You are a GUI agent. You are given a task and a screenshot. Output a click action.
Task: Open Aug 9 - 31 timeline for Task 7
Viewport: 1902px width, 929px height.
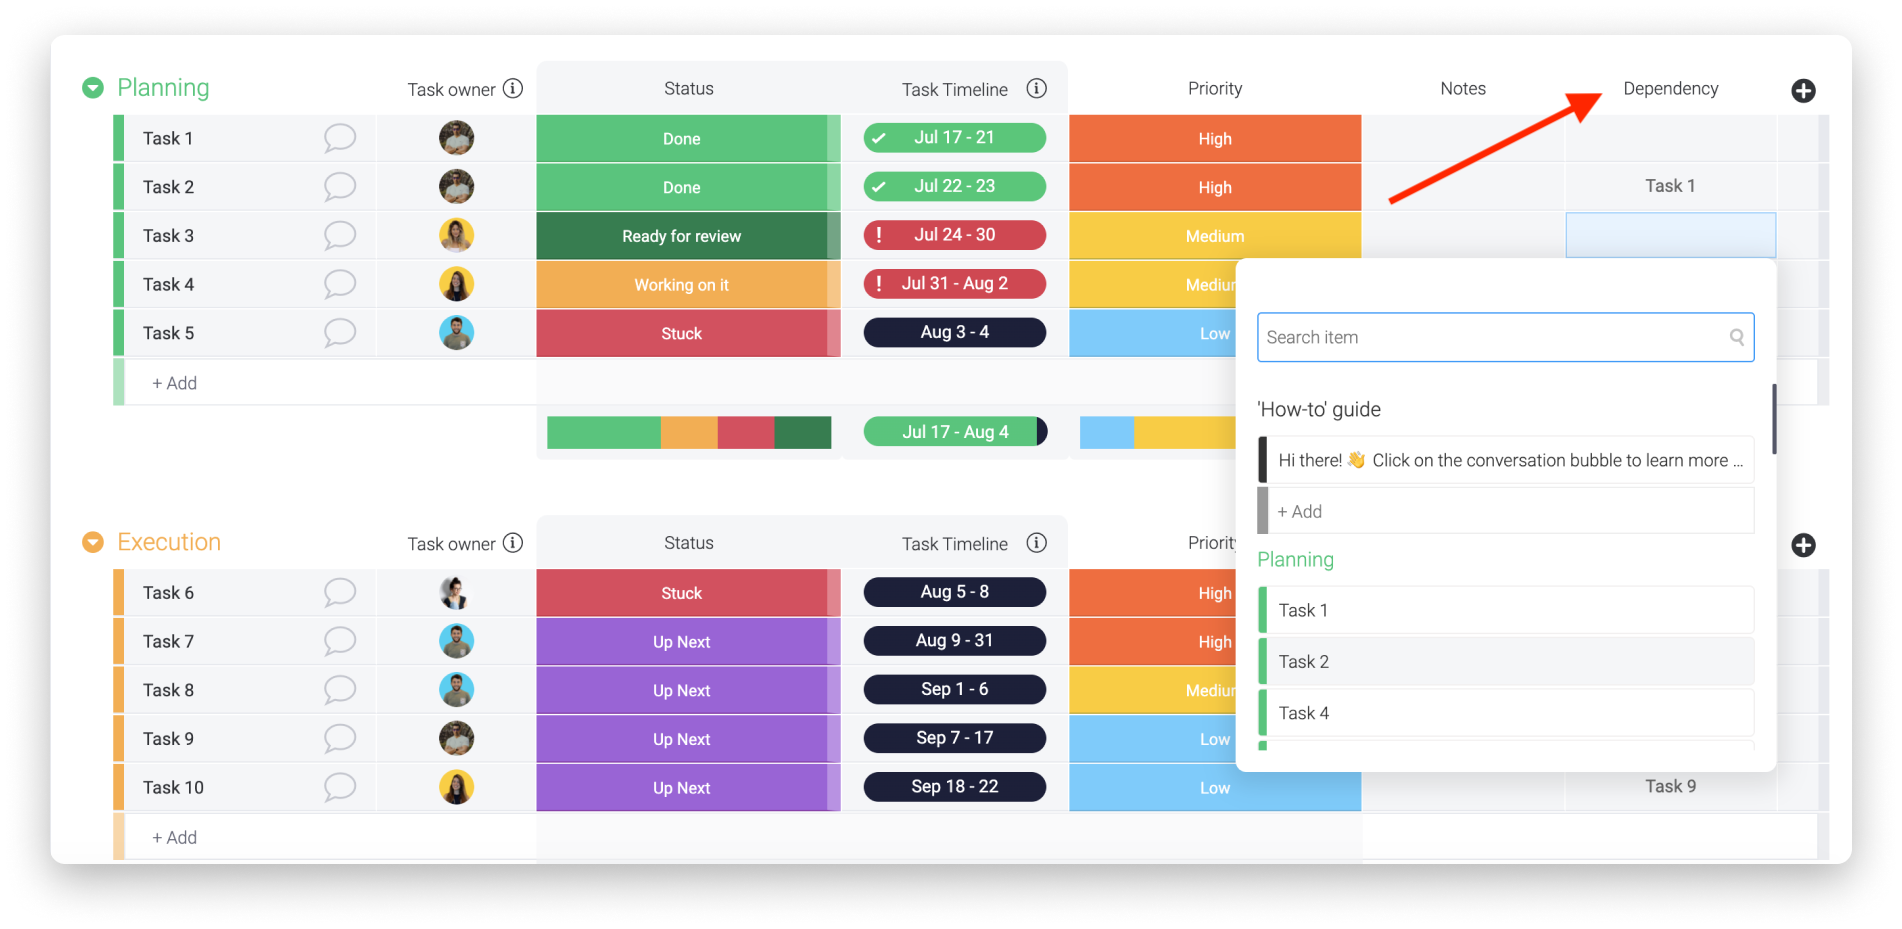(x=955, y=640)
